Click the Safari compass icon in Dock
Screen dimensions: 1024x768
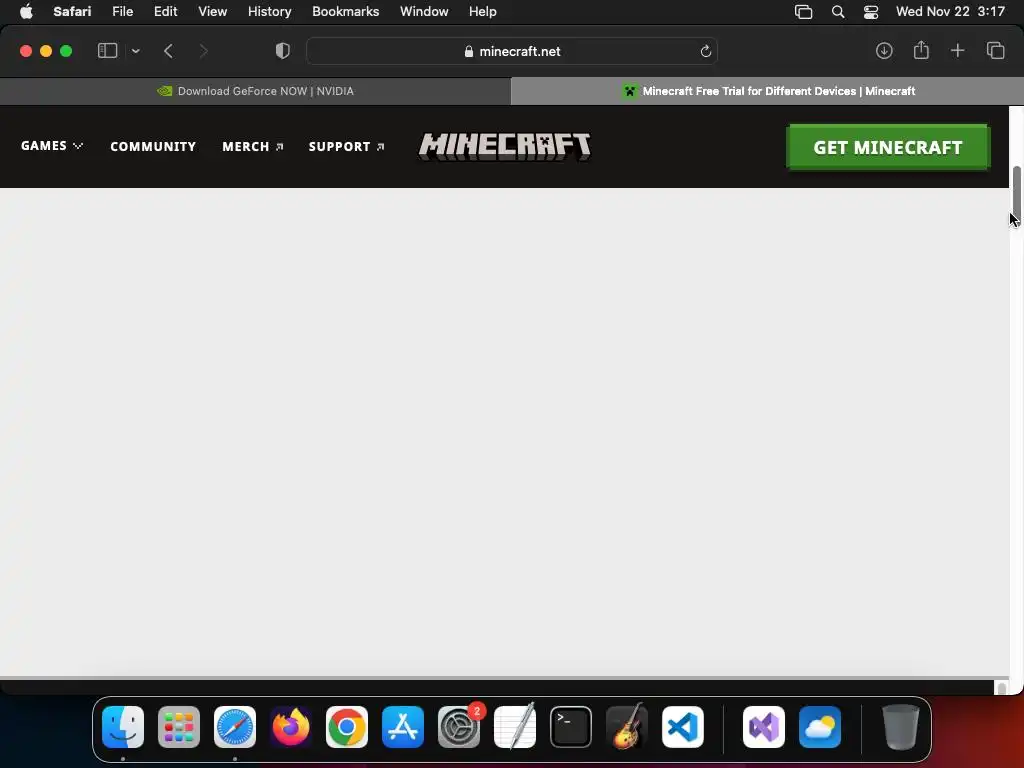click(x=235, y=727)
